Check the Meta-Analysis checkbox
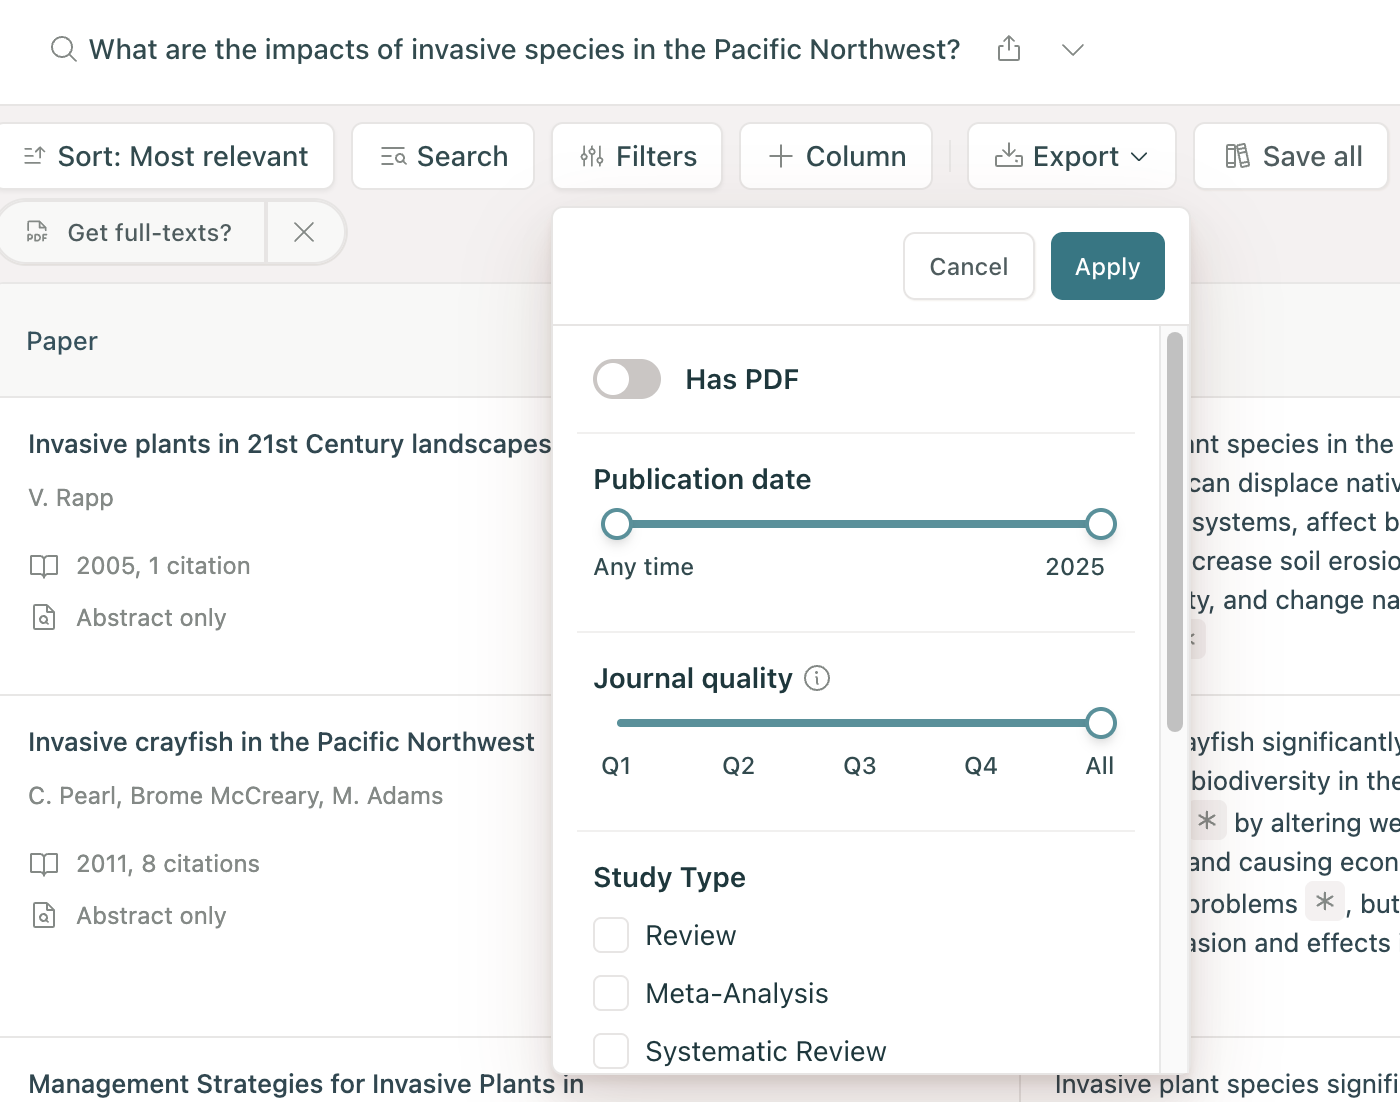This screenshot has height=1102, width=1400. (x=611, y=994)
